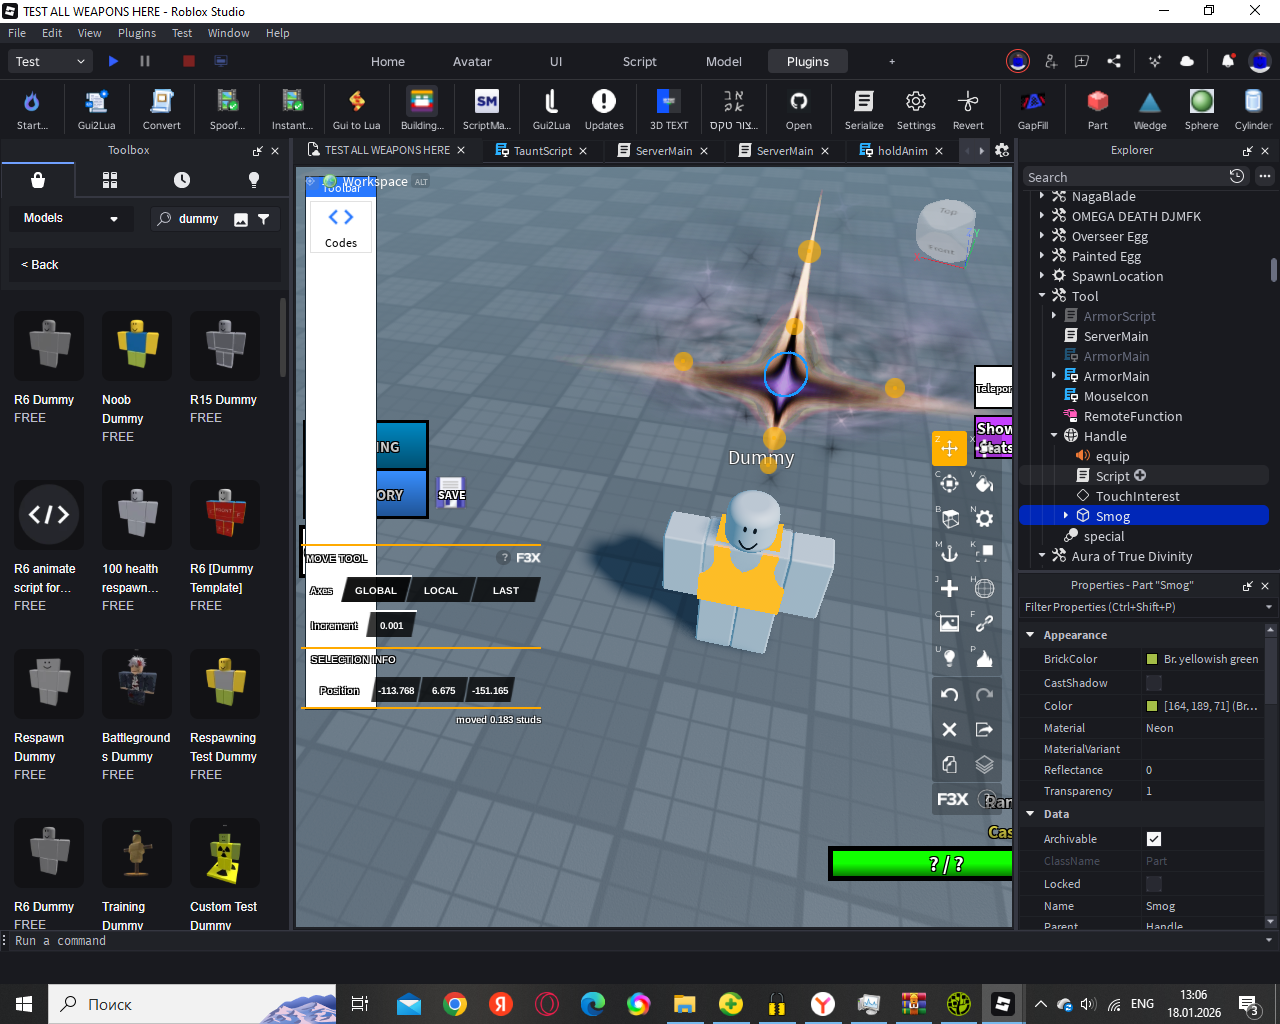1280x1024 pixels.
Task: Click the Color RGB swatch
Action: tap(1152, 706)
